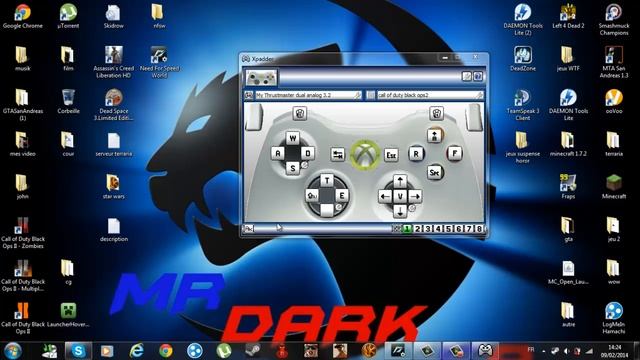Open Steam from the taskbar
The height and width of the screenshot is (360, 640).
click(x=253, y=351)
